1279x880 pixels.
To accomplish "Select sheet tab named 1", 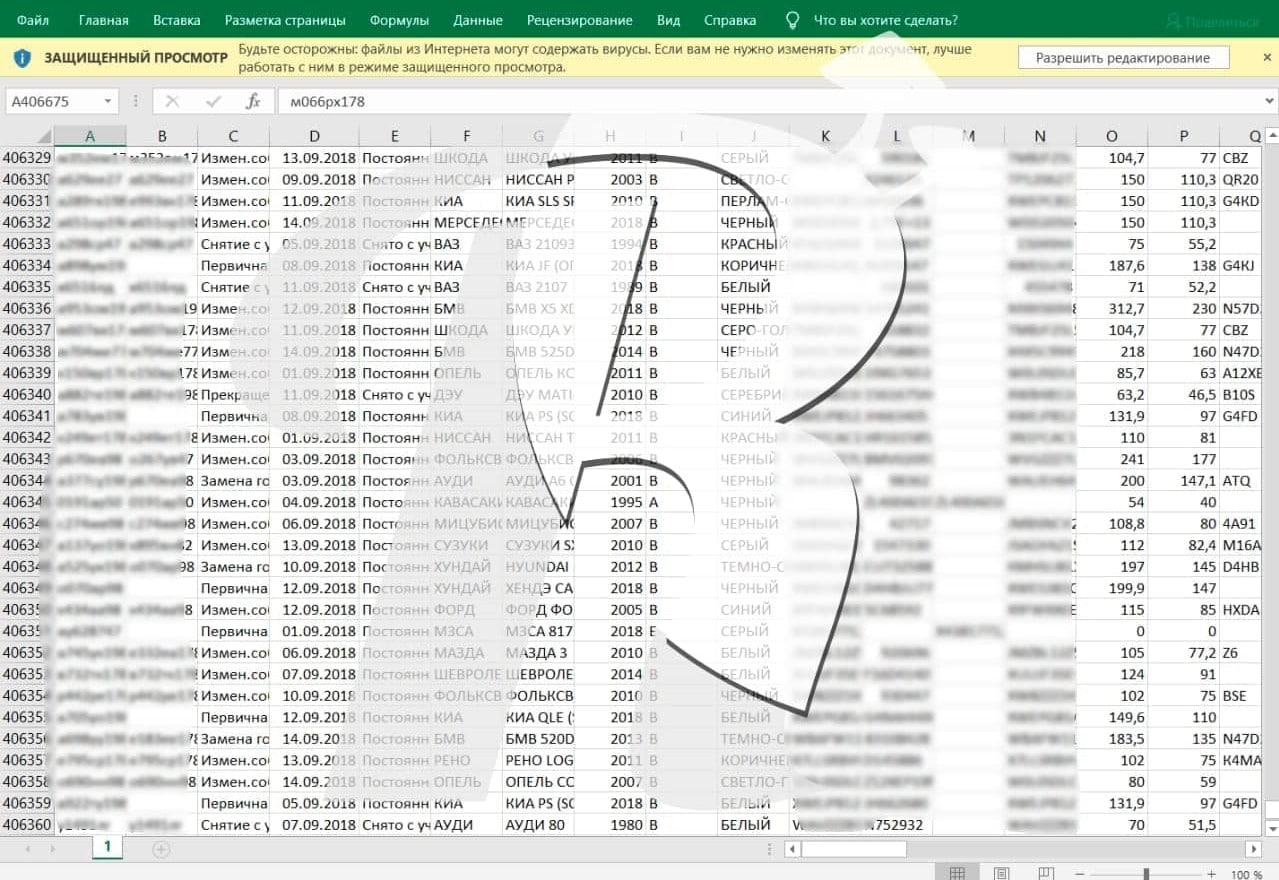I will tap(106, 848).
